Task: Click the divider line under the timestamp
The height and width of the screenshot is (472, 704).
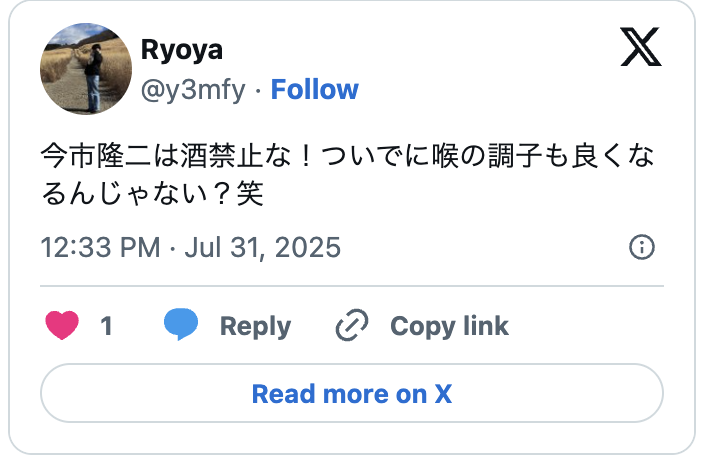Action: tap(352, 285)
